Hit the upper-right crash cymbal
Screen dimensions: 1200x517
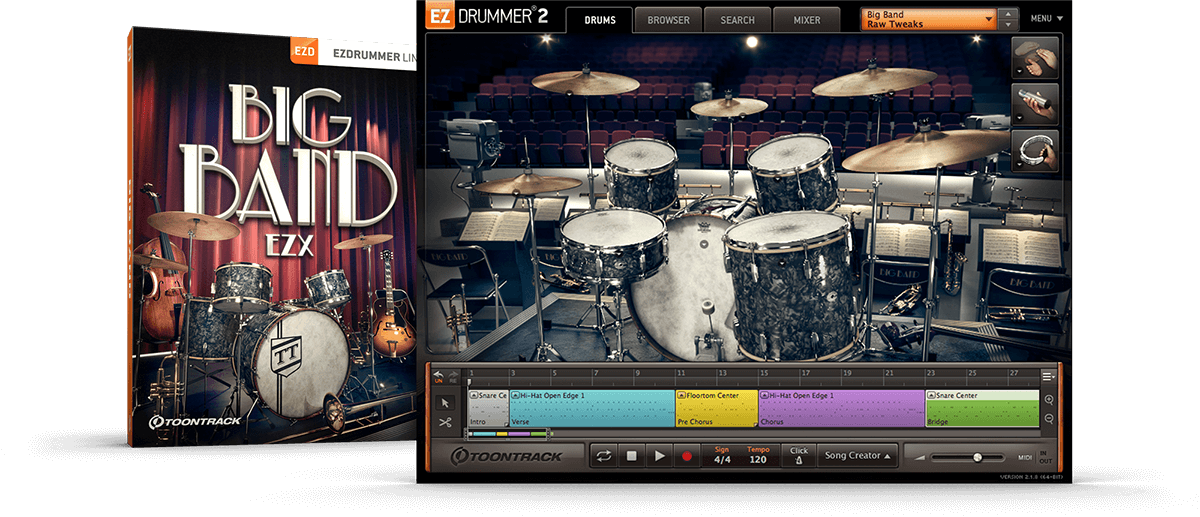click(x=874, y=82)
